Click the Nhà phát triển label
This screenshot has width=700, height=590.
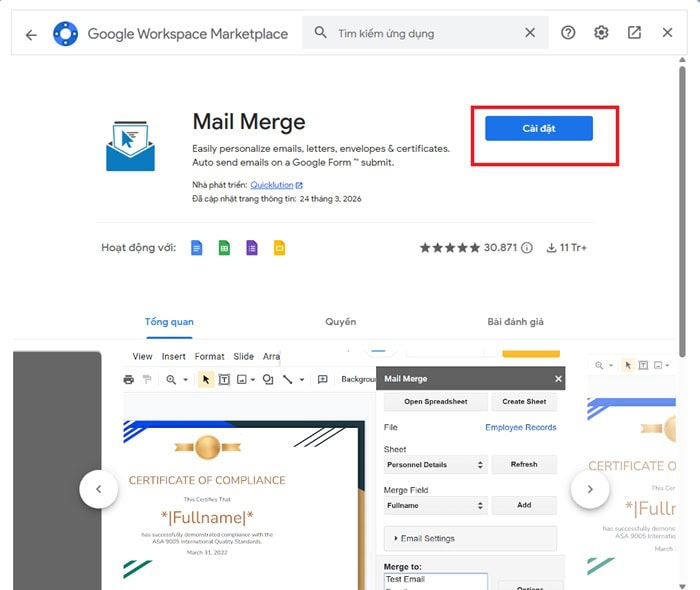coord(219,185)
